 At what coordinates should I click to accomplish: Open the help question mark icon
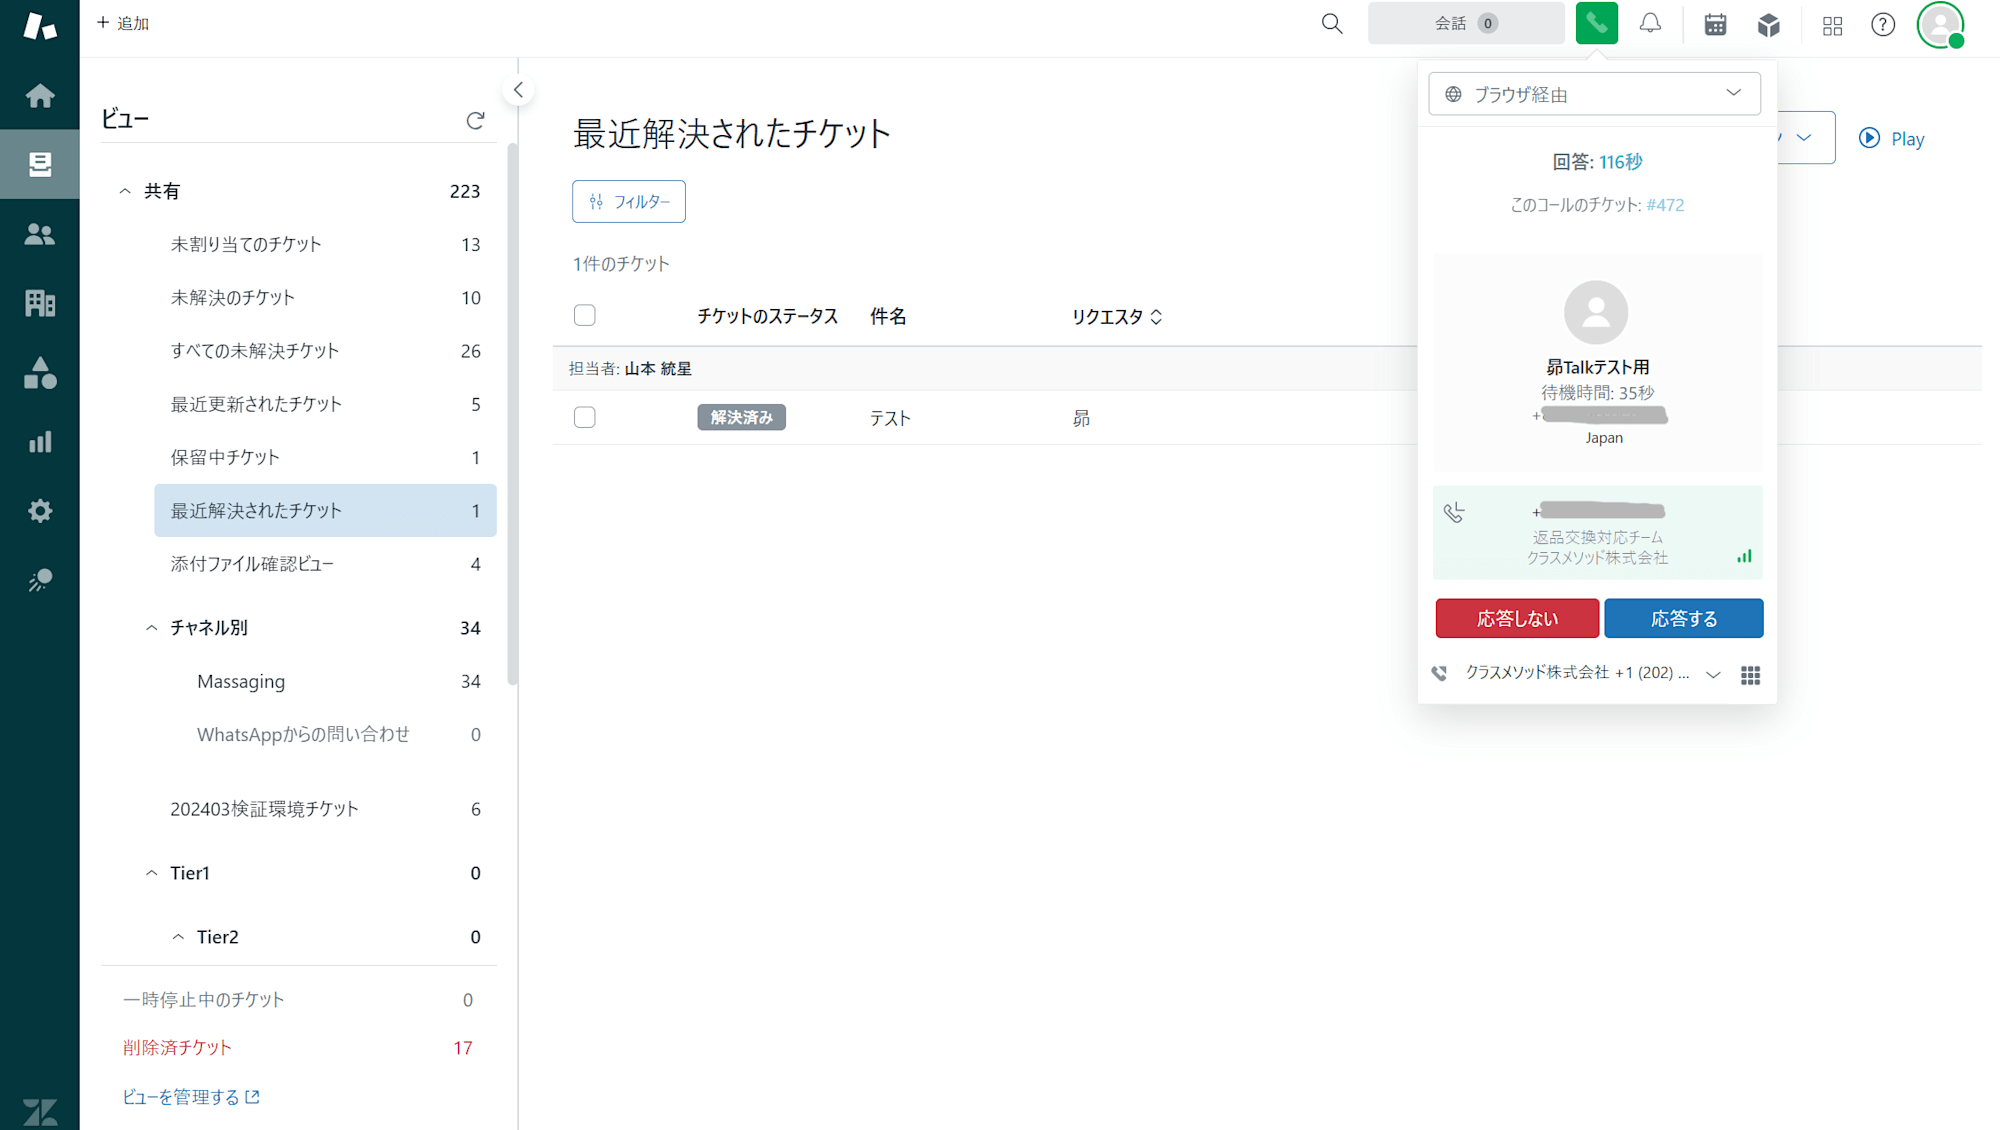click(1883, 24)
